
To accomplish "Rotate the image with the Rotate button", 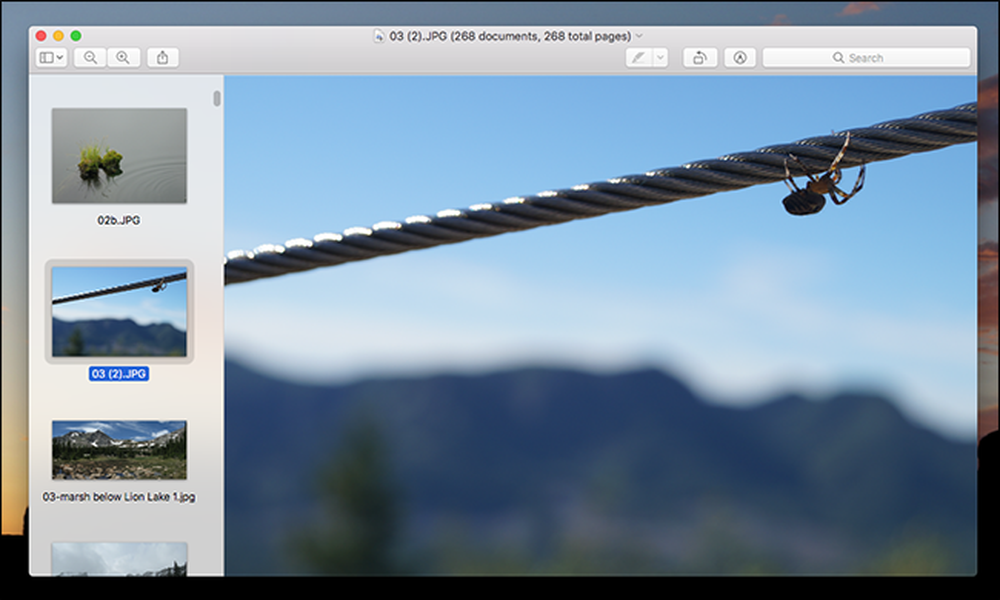I will pyautogui.click(x=700, y=58).
